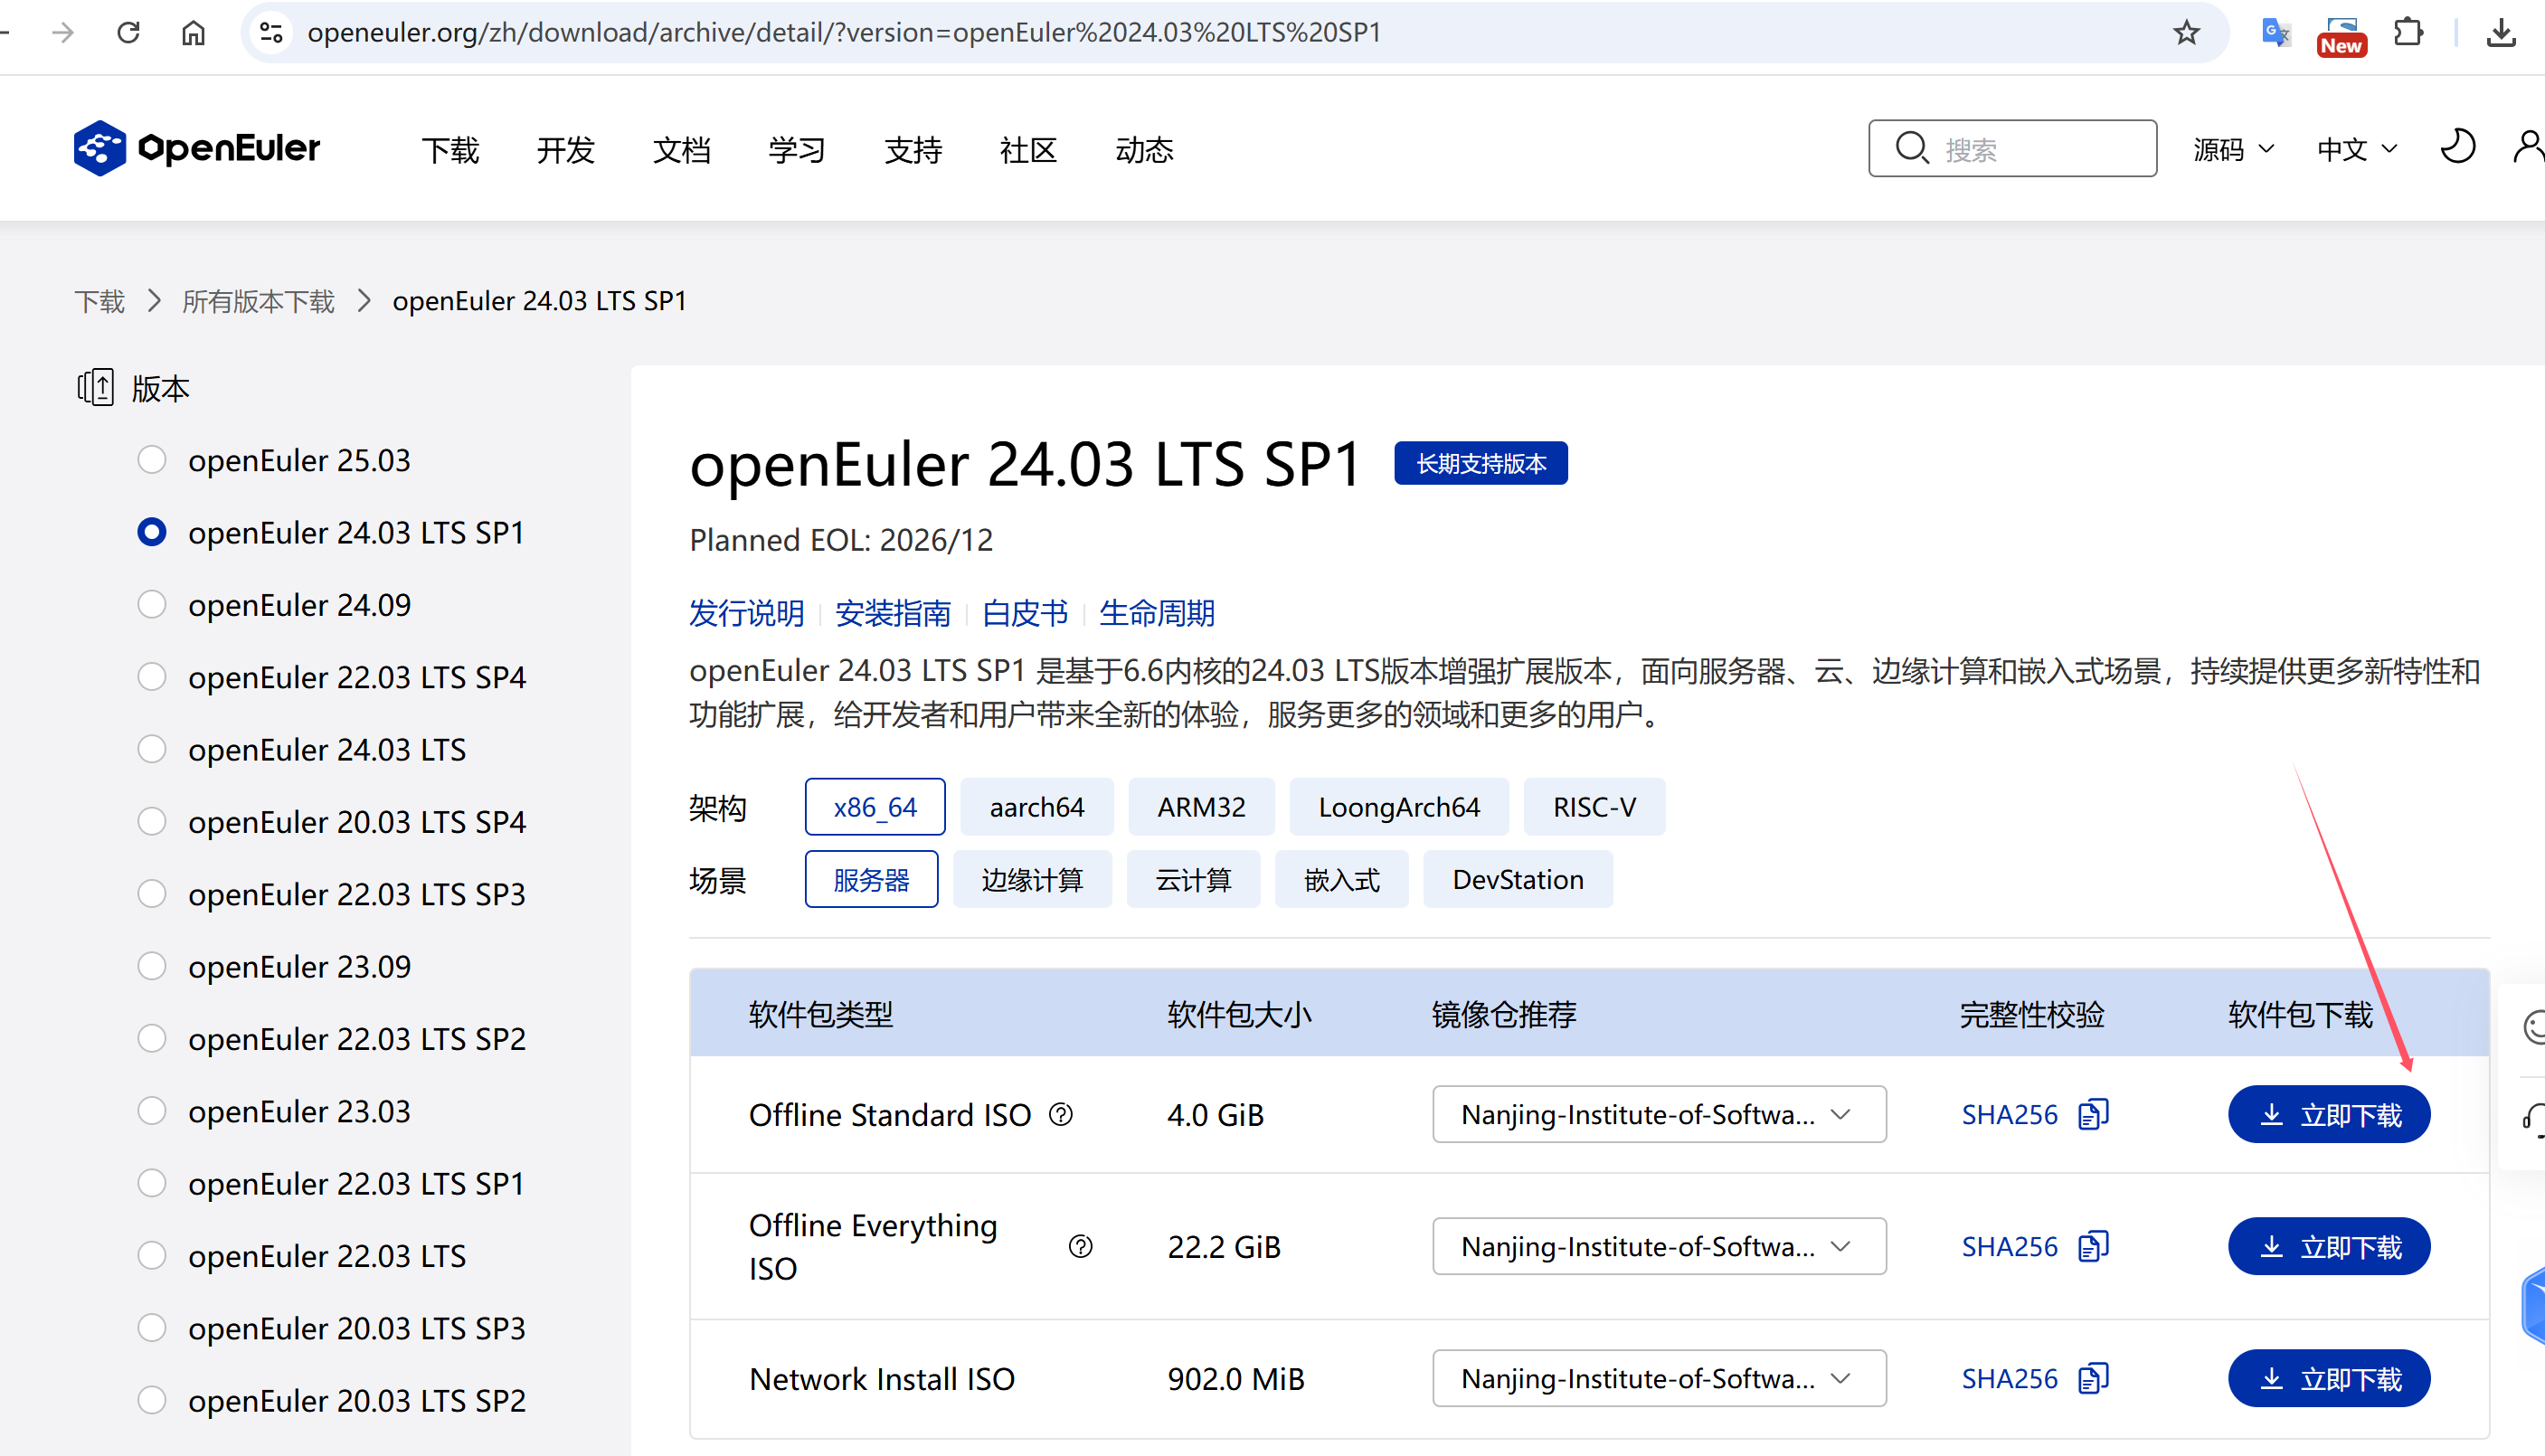Screen dimensions: 2545x1456
Task: Open the 中文 language dropdown
Action: coord(2356,149)
